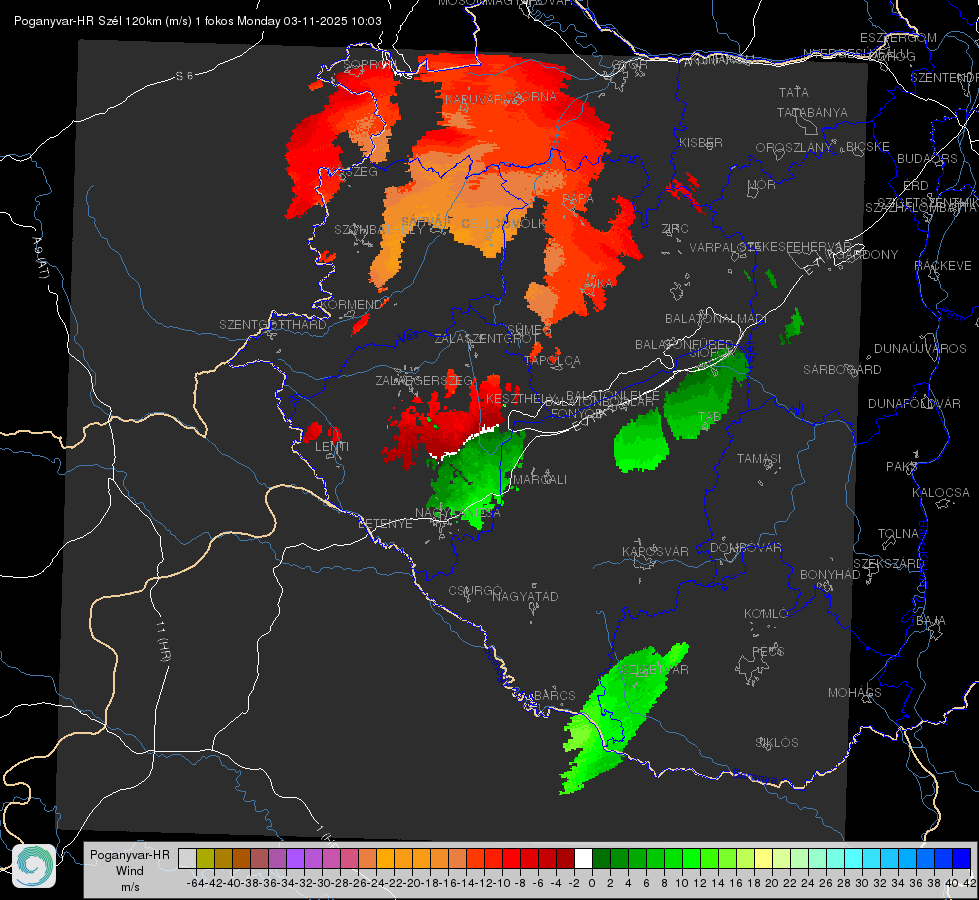Screen dimensions: 979x900
Task: Click the purple legend swatch above -34
Action: click(295, 858)
